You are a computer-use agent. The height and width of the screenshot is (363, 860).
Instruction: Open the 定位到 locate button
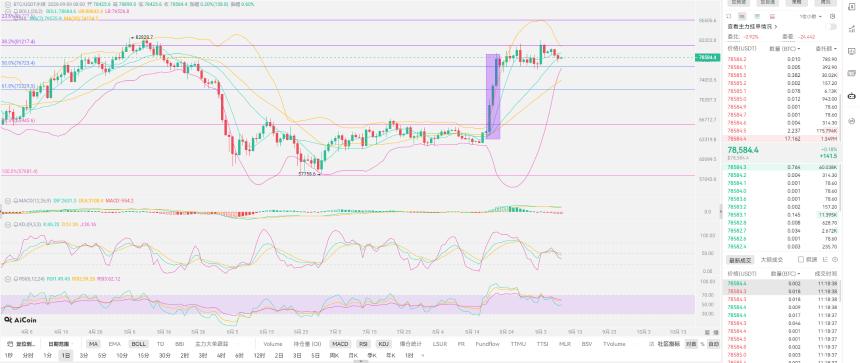(20, 344)
